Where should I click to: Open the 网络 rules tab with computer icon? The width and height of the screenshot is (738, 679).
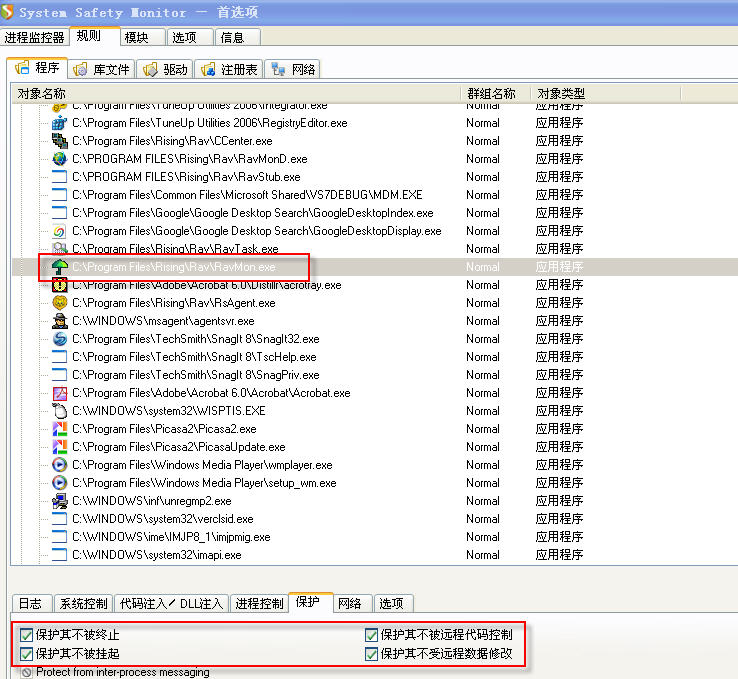[x=292, y=70]
